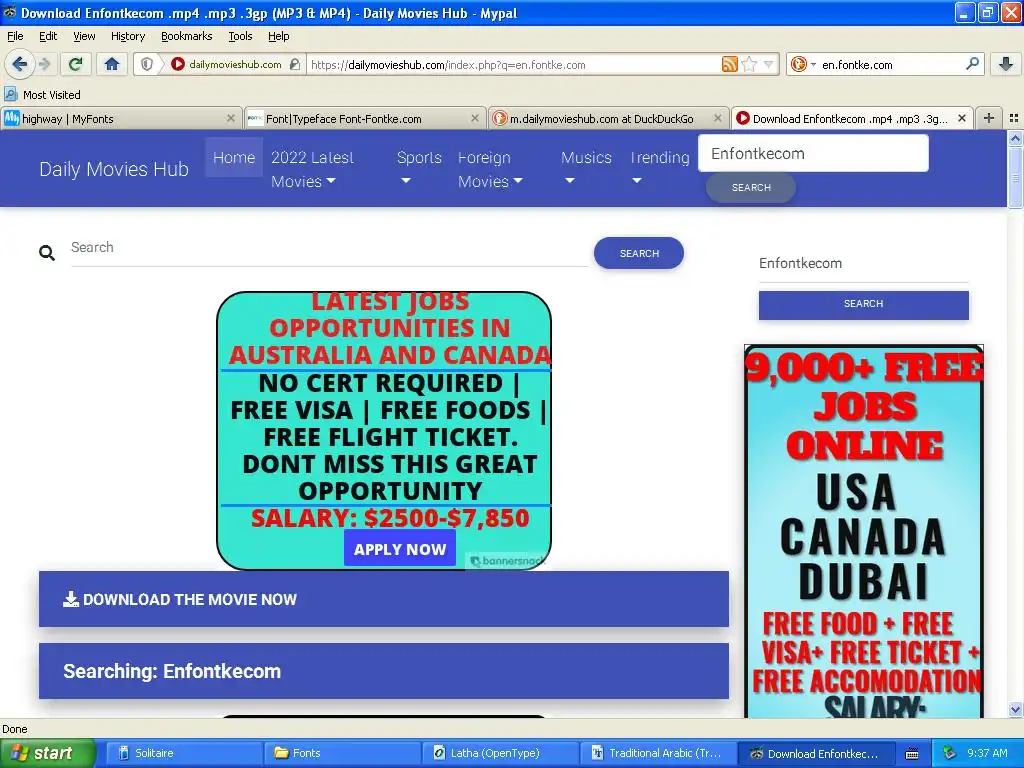
Task: Click the tracking protection shield icon
Action: tap(147, 64)
